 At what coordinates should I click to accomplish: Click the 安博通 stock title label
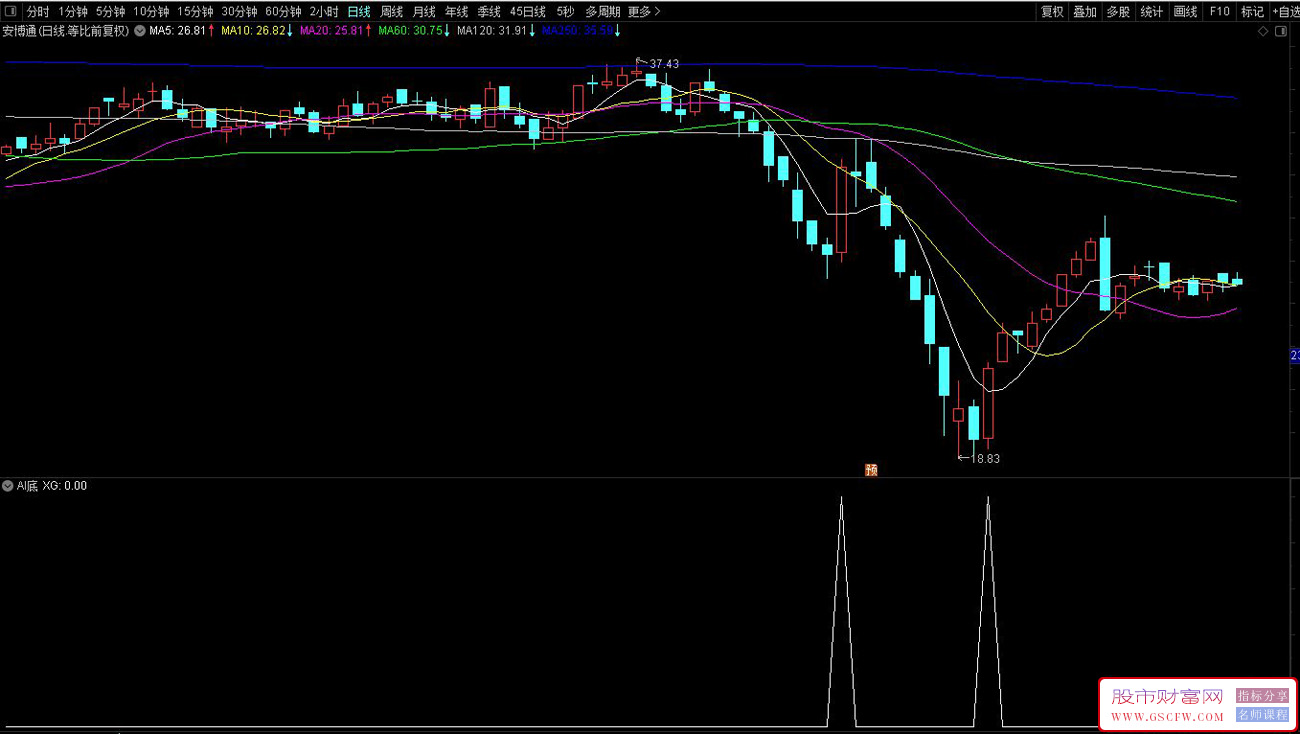(66, 31)
